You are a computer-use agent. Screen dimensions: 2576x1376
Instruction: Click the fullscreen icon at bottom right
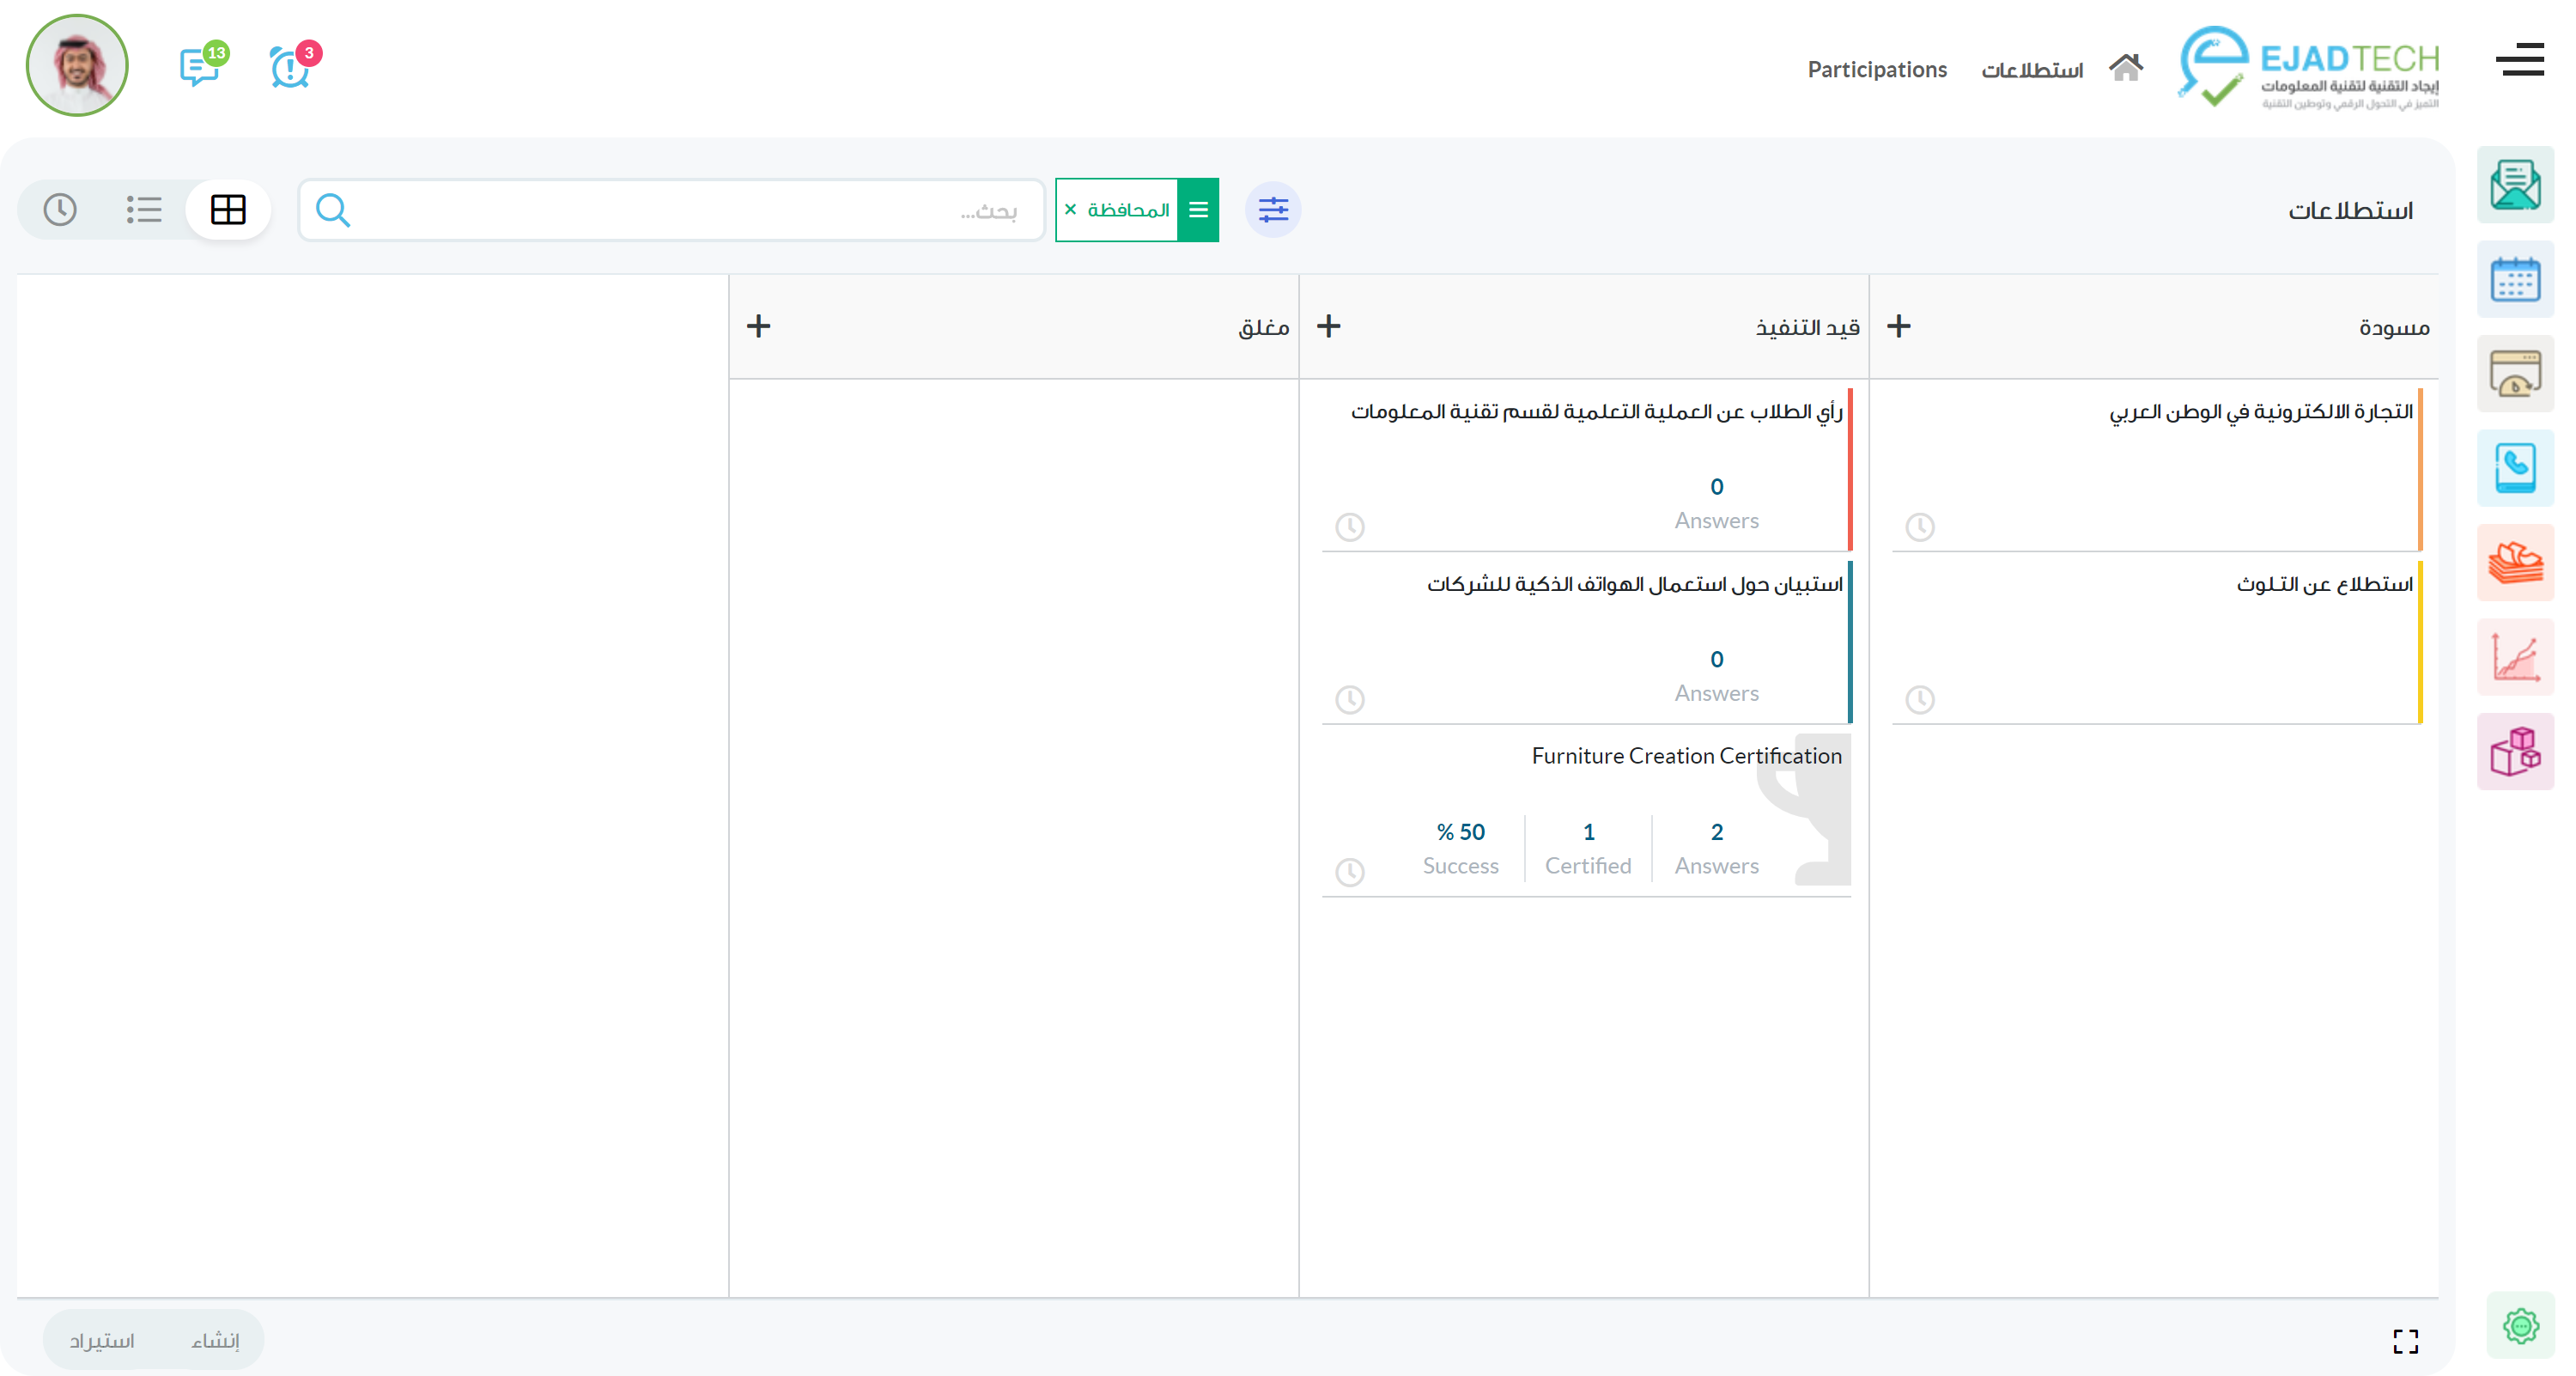(2405, 1341)
